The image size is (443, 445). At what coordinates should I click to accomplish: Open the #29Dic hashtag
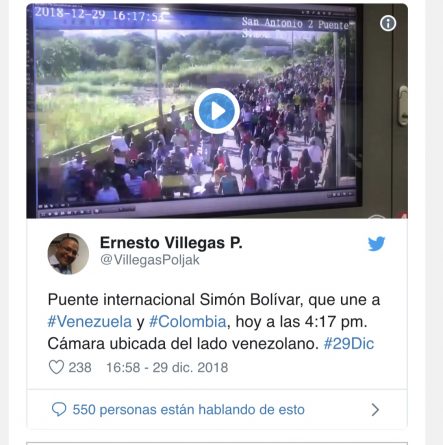349,344
